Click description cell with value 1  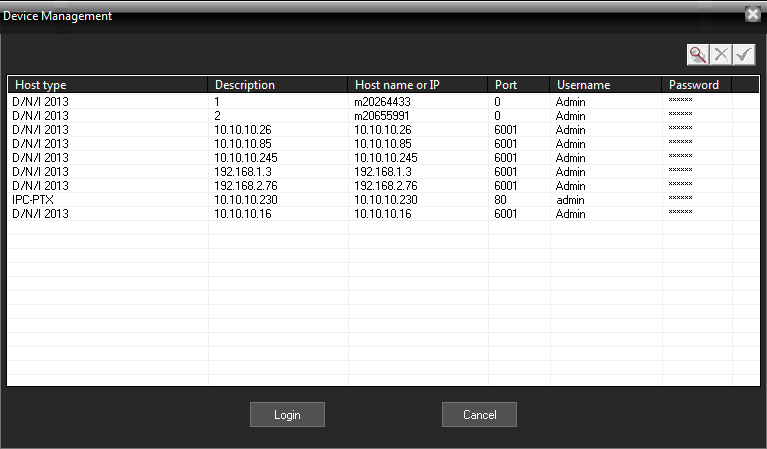click(217, 102)
